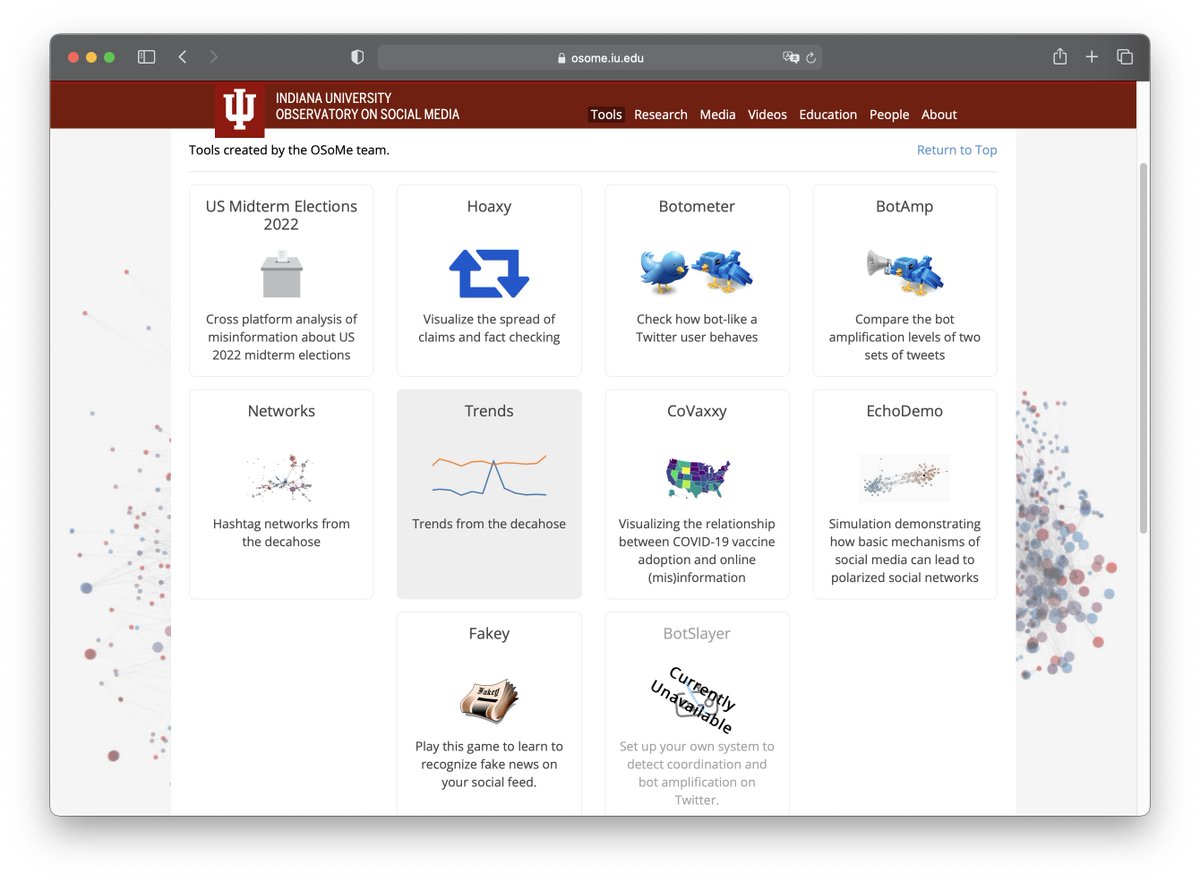
Task: Toggle the Safari sidebar button
Action: (x=146, y=57)
